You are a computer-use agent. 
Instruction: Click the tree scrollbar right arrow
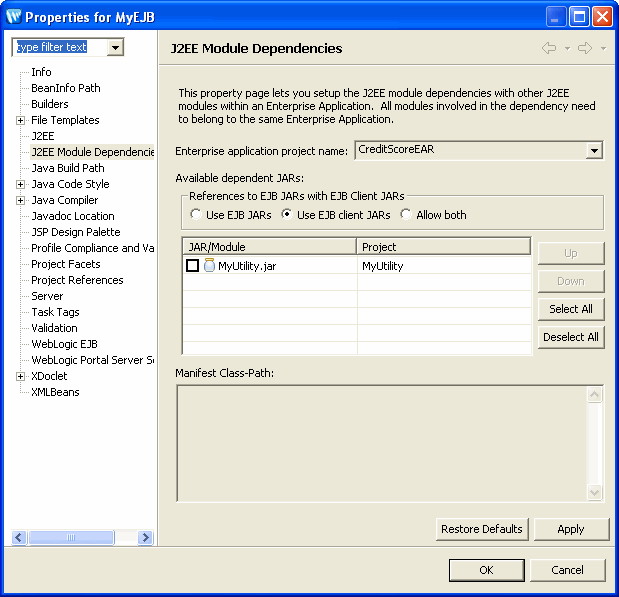145,537
